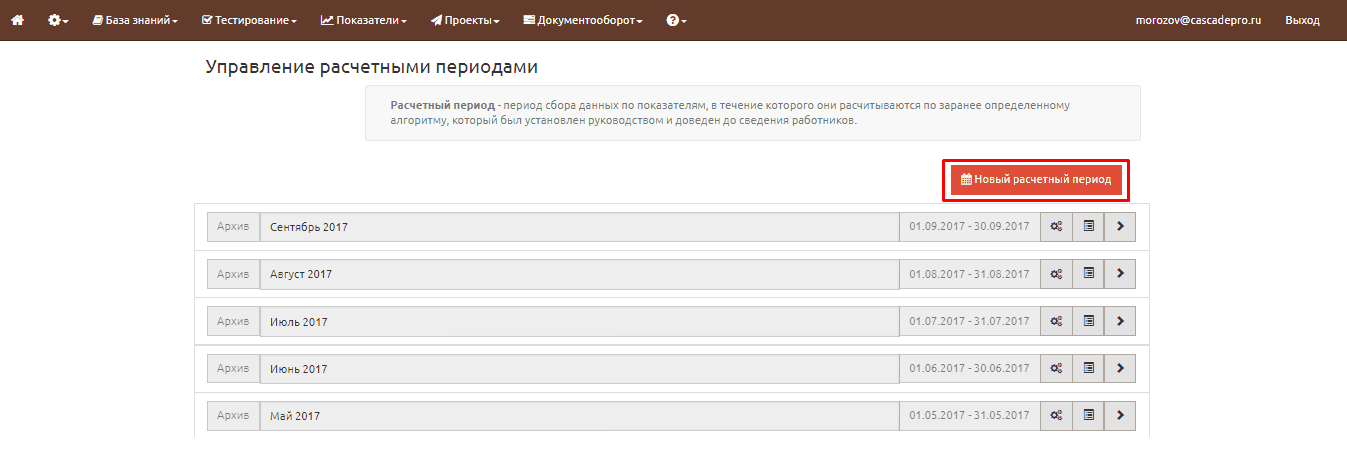Image resolution: width=1347 pixels, height=456 pixels.
Task: Click gears icon for Май 2017
Action: (1056, 416)
